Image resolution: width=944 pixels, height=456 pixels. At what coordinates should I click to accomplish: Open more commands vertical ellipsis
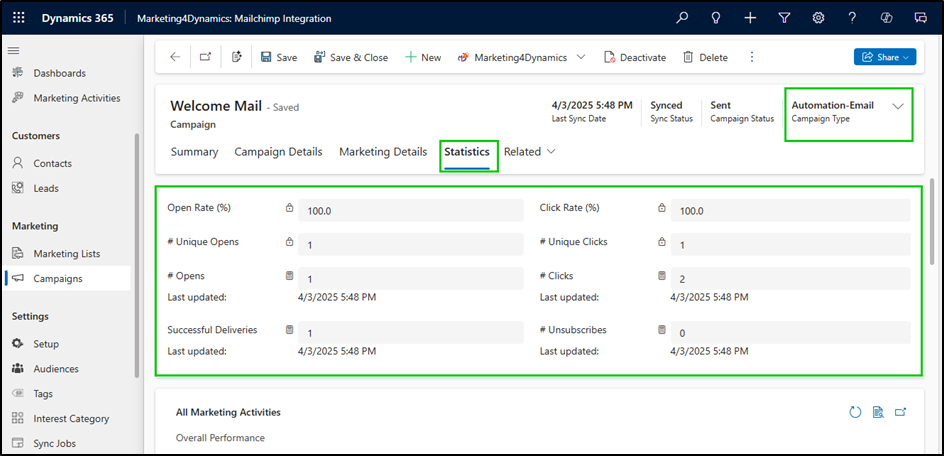click(751, 57)
